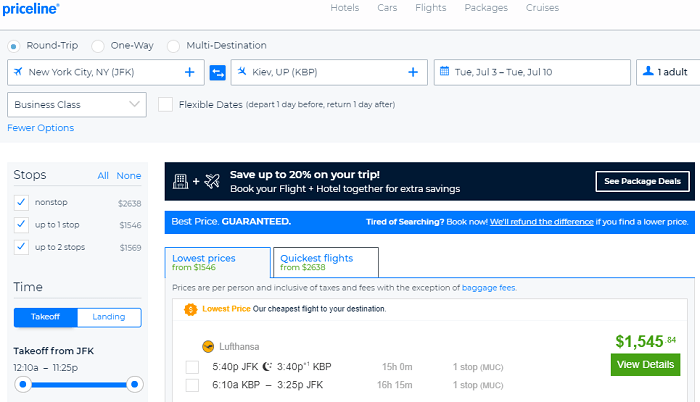The width and height of the screenshot is (700, 402).
Task: Open the 1 adult travelers selector
Action: (x=668, y=72)
